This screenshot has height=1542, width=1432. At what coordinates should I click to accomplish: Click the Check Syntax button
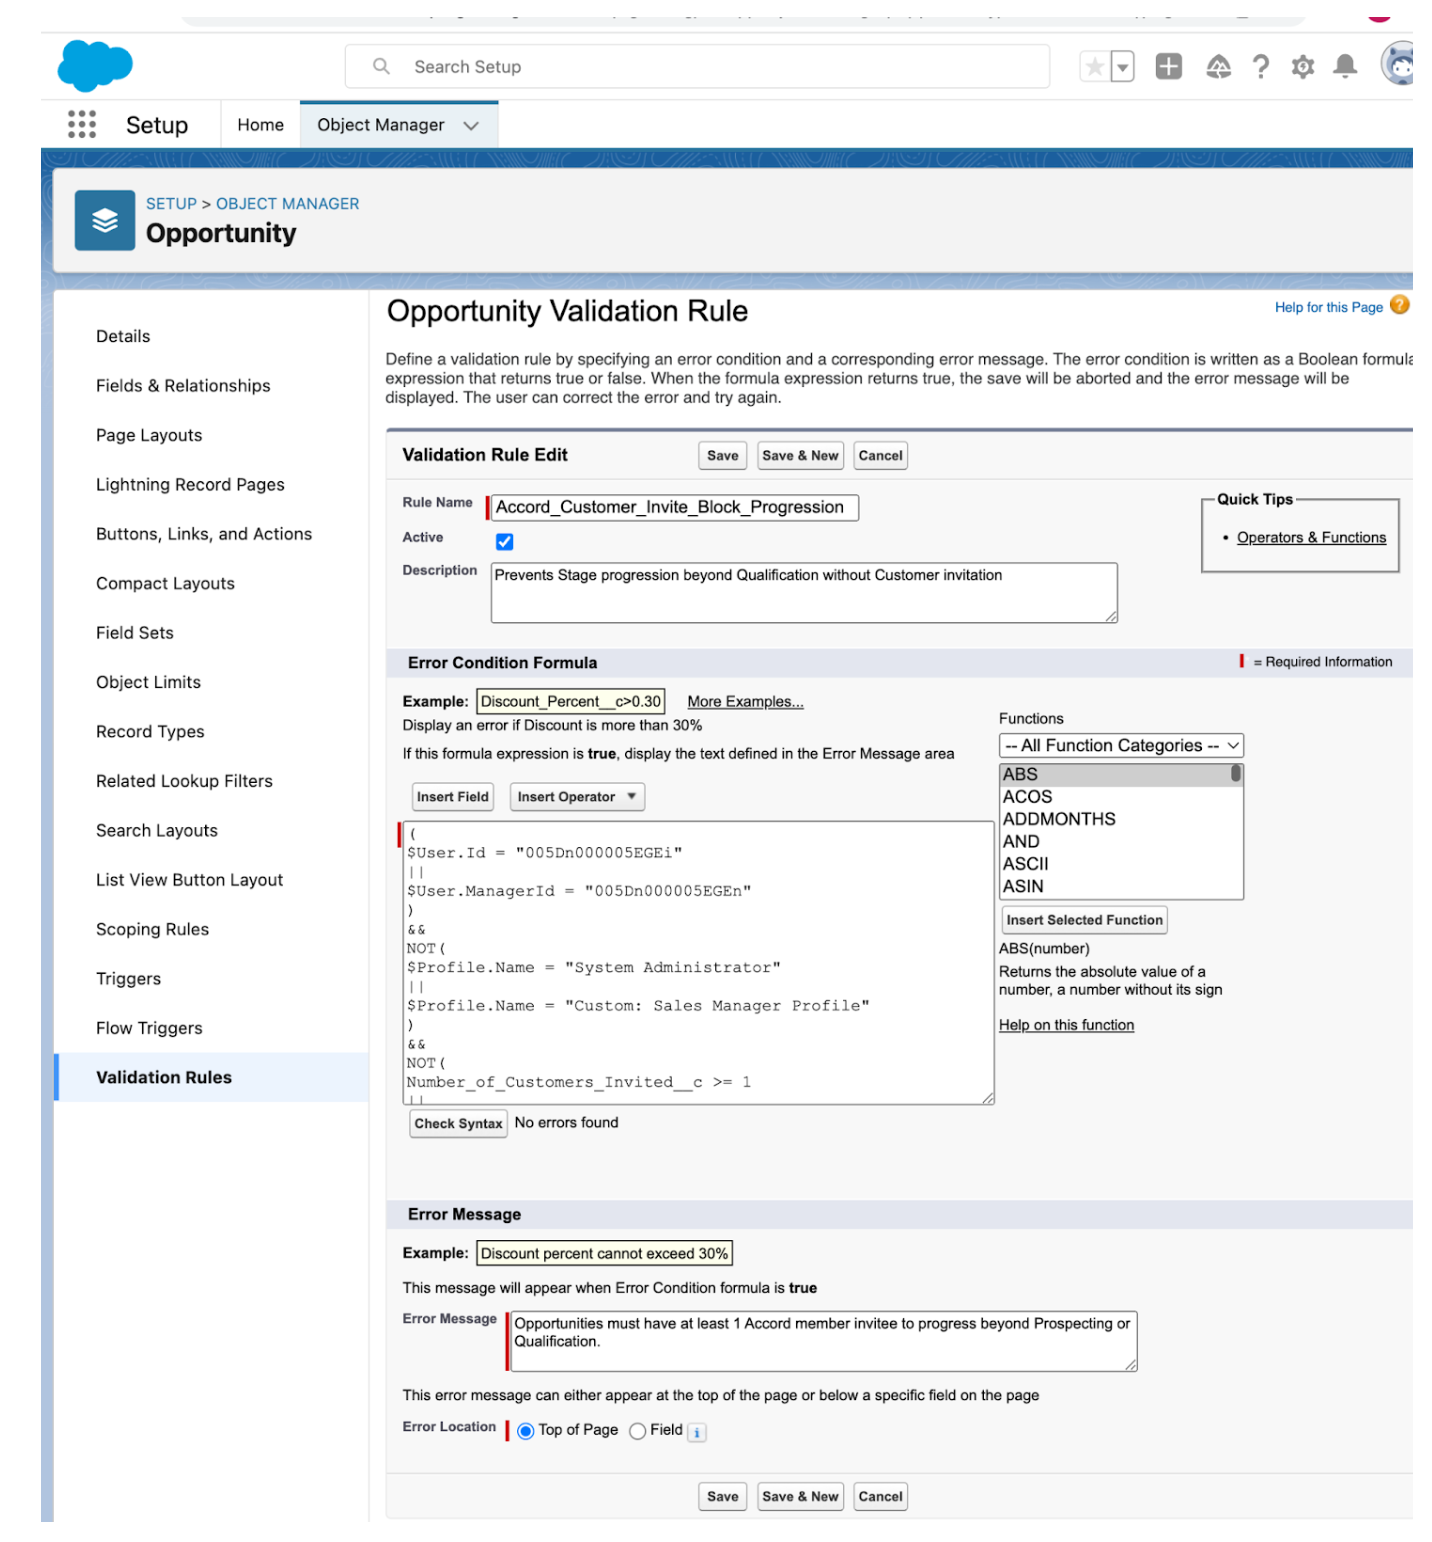[x=457, y=1124]
